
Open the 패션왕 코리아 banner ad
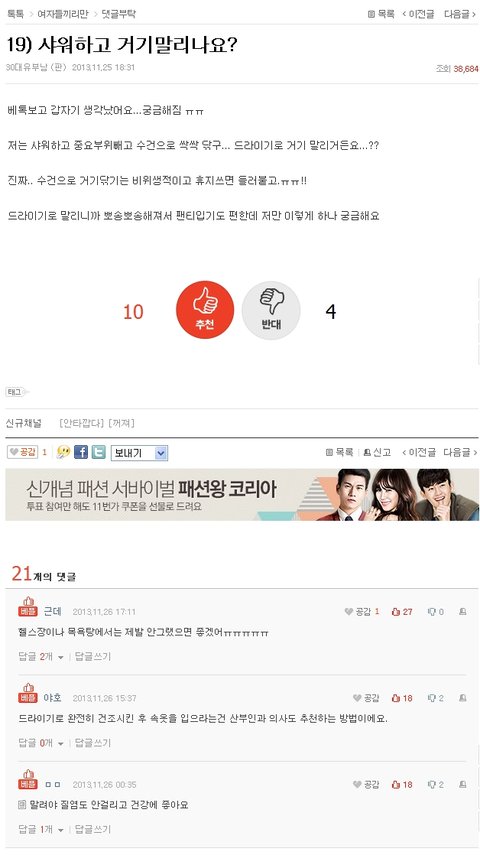[242, 495]
